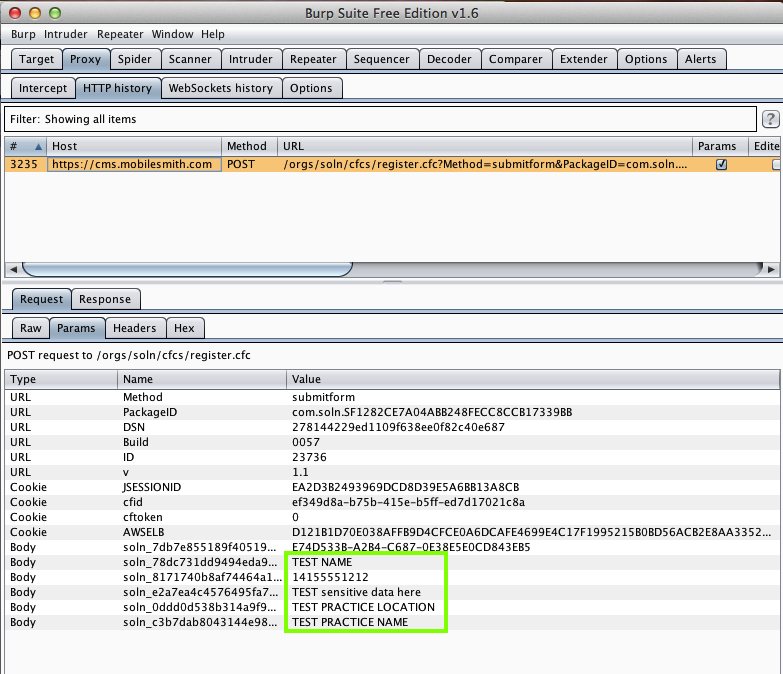Switch to the Response tab
783x674 pixels.
pos(105,299)
